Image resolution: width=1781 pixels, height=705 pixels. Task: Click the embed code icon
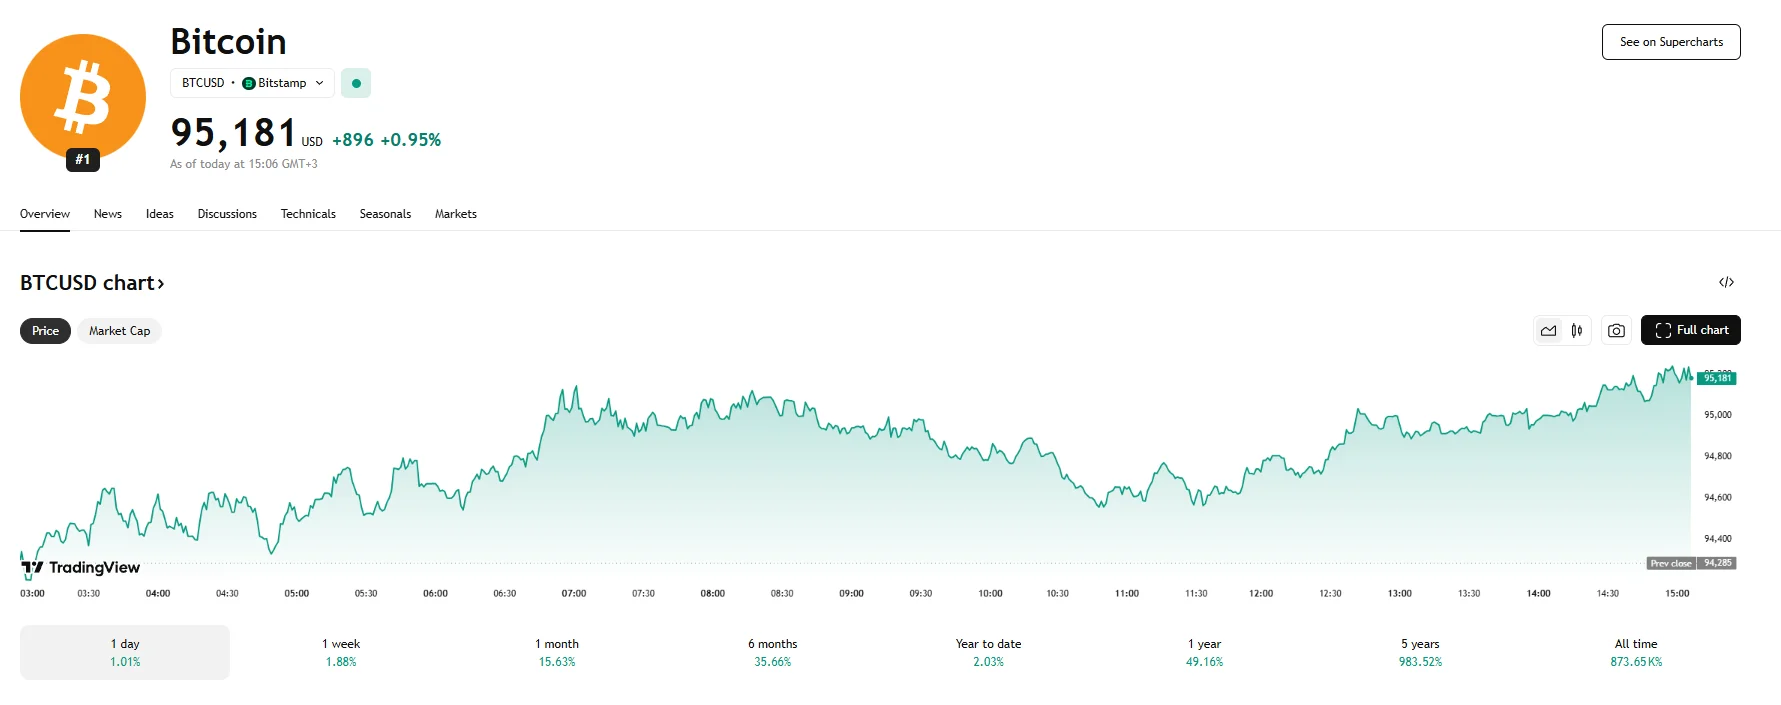(1726, 282)
